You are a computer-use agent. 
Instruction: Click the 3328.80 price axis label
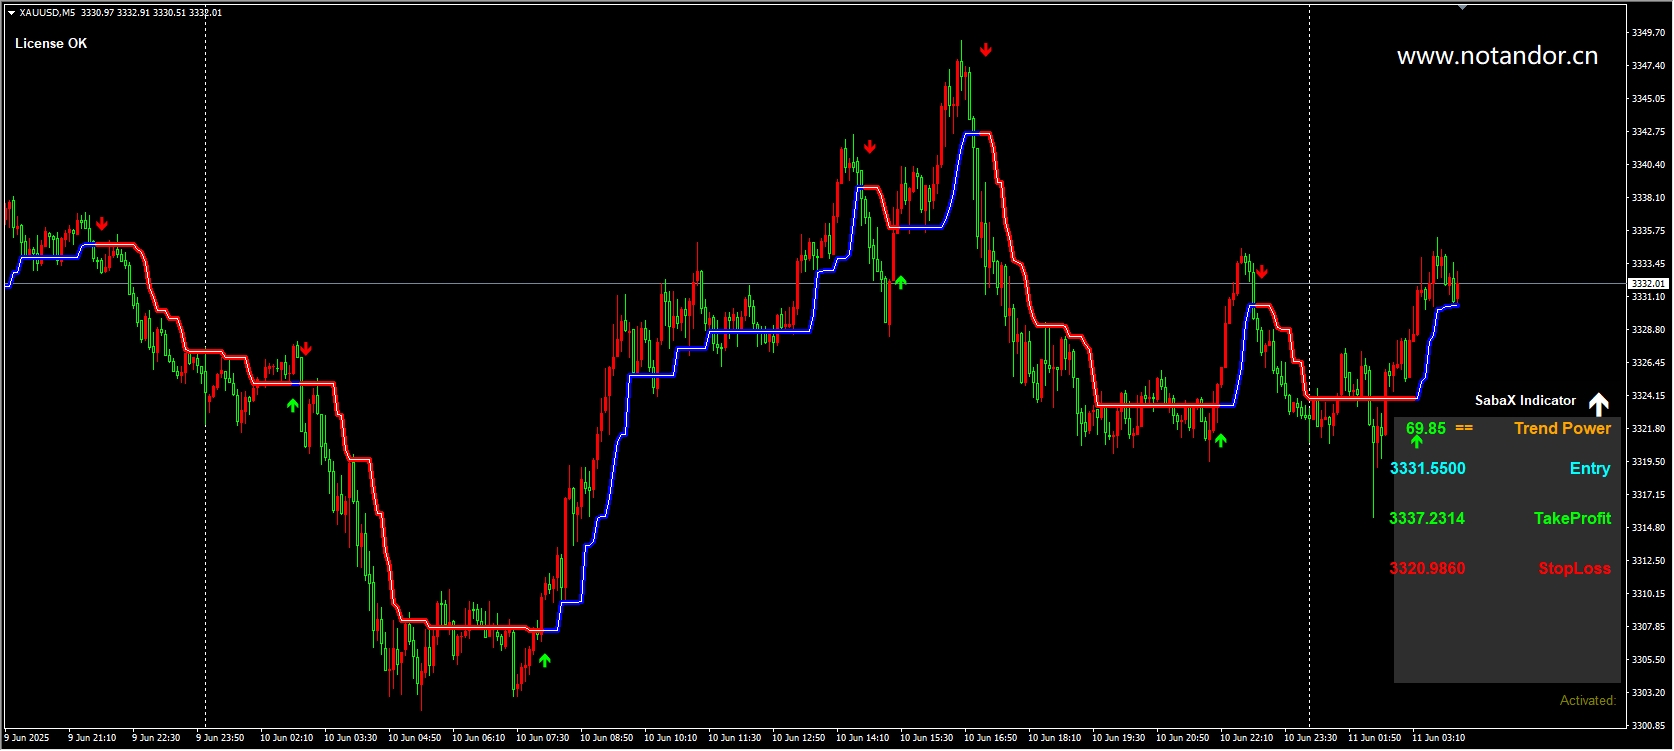click(1648, 329)
